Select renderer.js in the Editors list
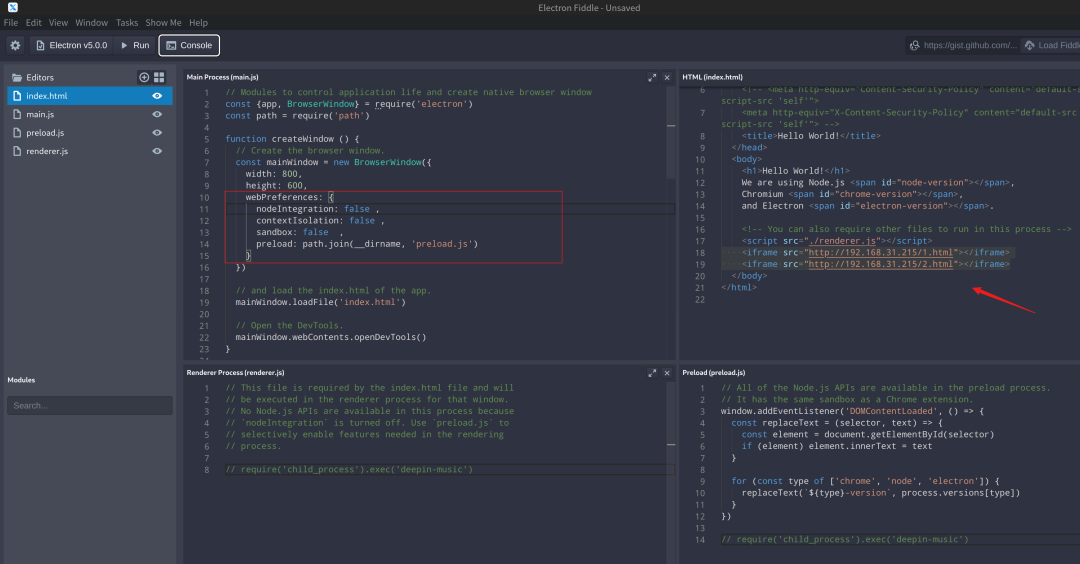This screenshot has height=564, width=1080. click(x=47, y=151)
